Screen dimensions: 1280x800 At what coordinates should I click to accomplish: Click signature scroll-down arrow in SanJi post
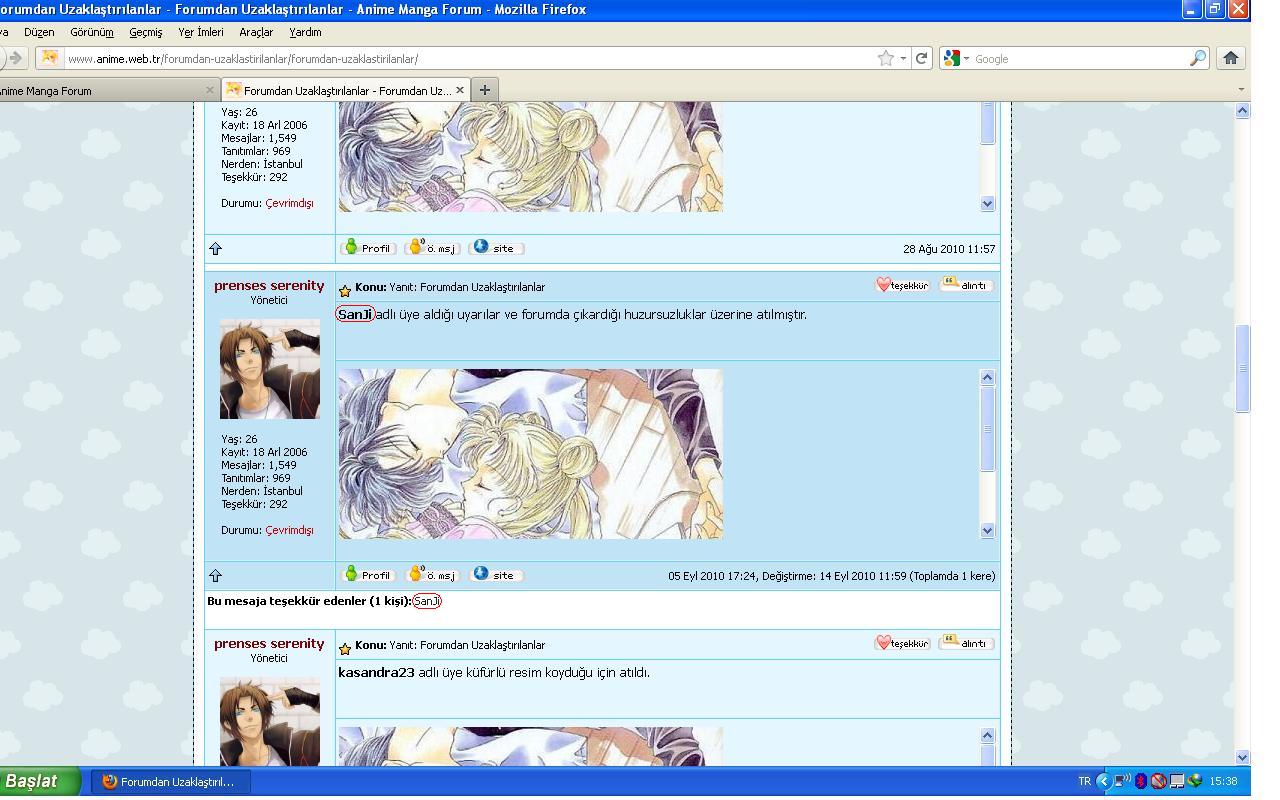[x=988, y=531]
